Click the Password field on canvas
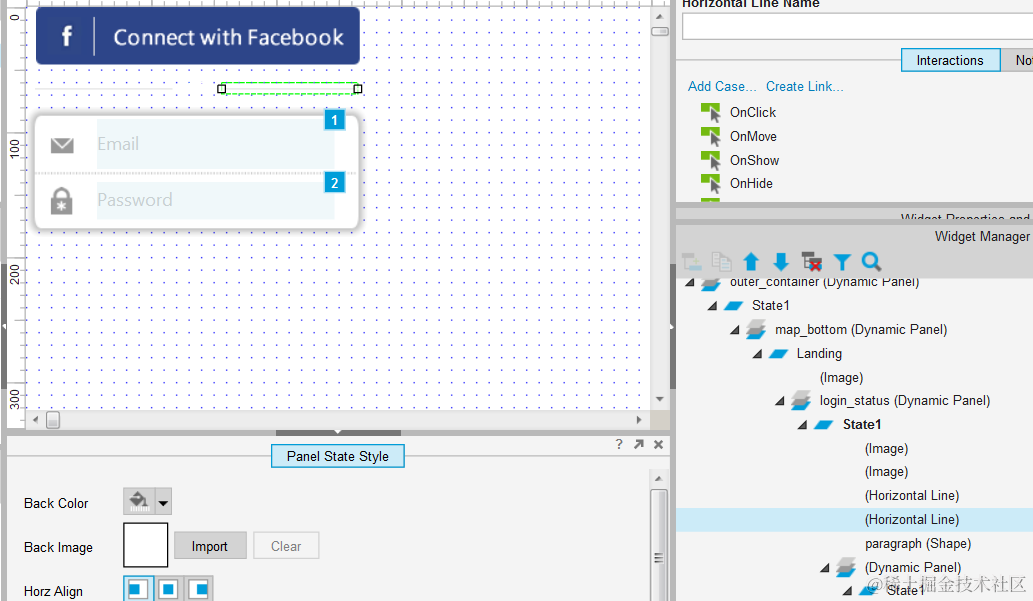Viewport: 1033px width, 601px height. click(215, 200)
